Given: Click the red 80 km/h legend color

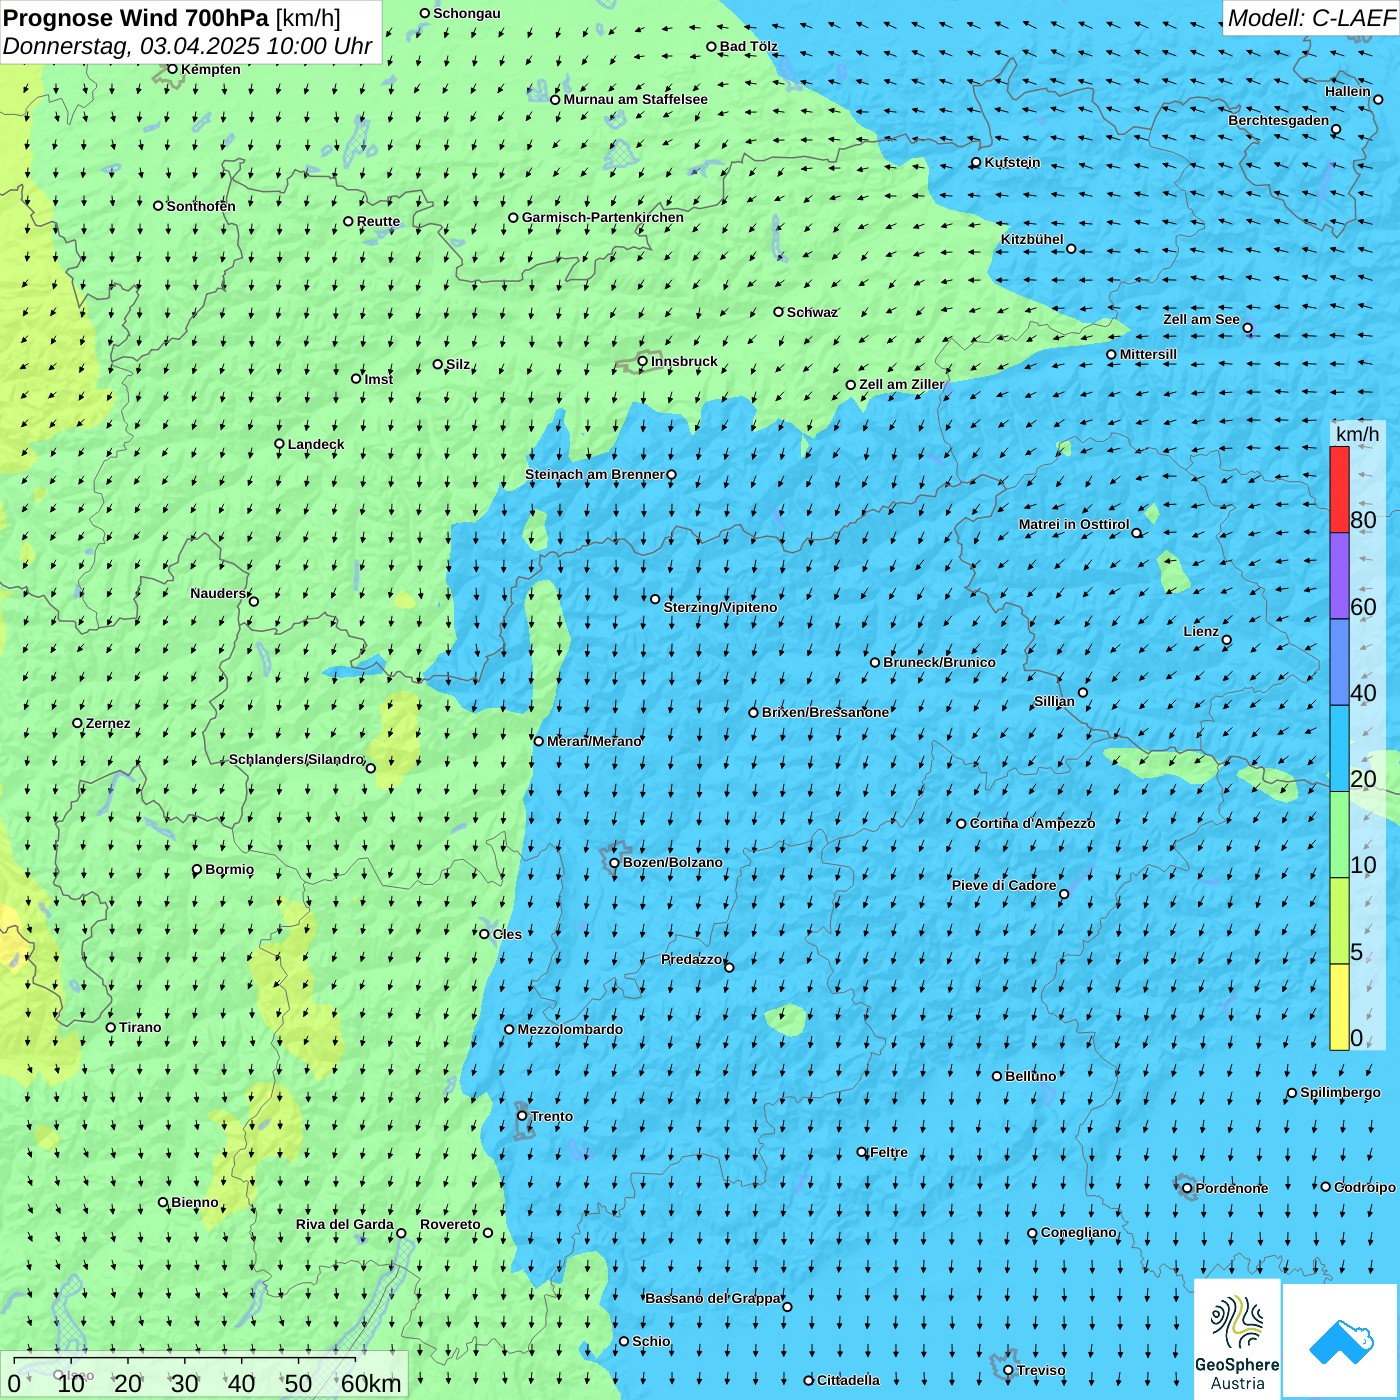Looking at the screenshot, I should click(1339, 489).
